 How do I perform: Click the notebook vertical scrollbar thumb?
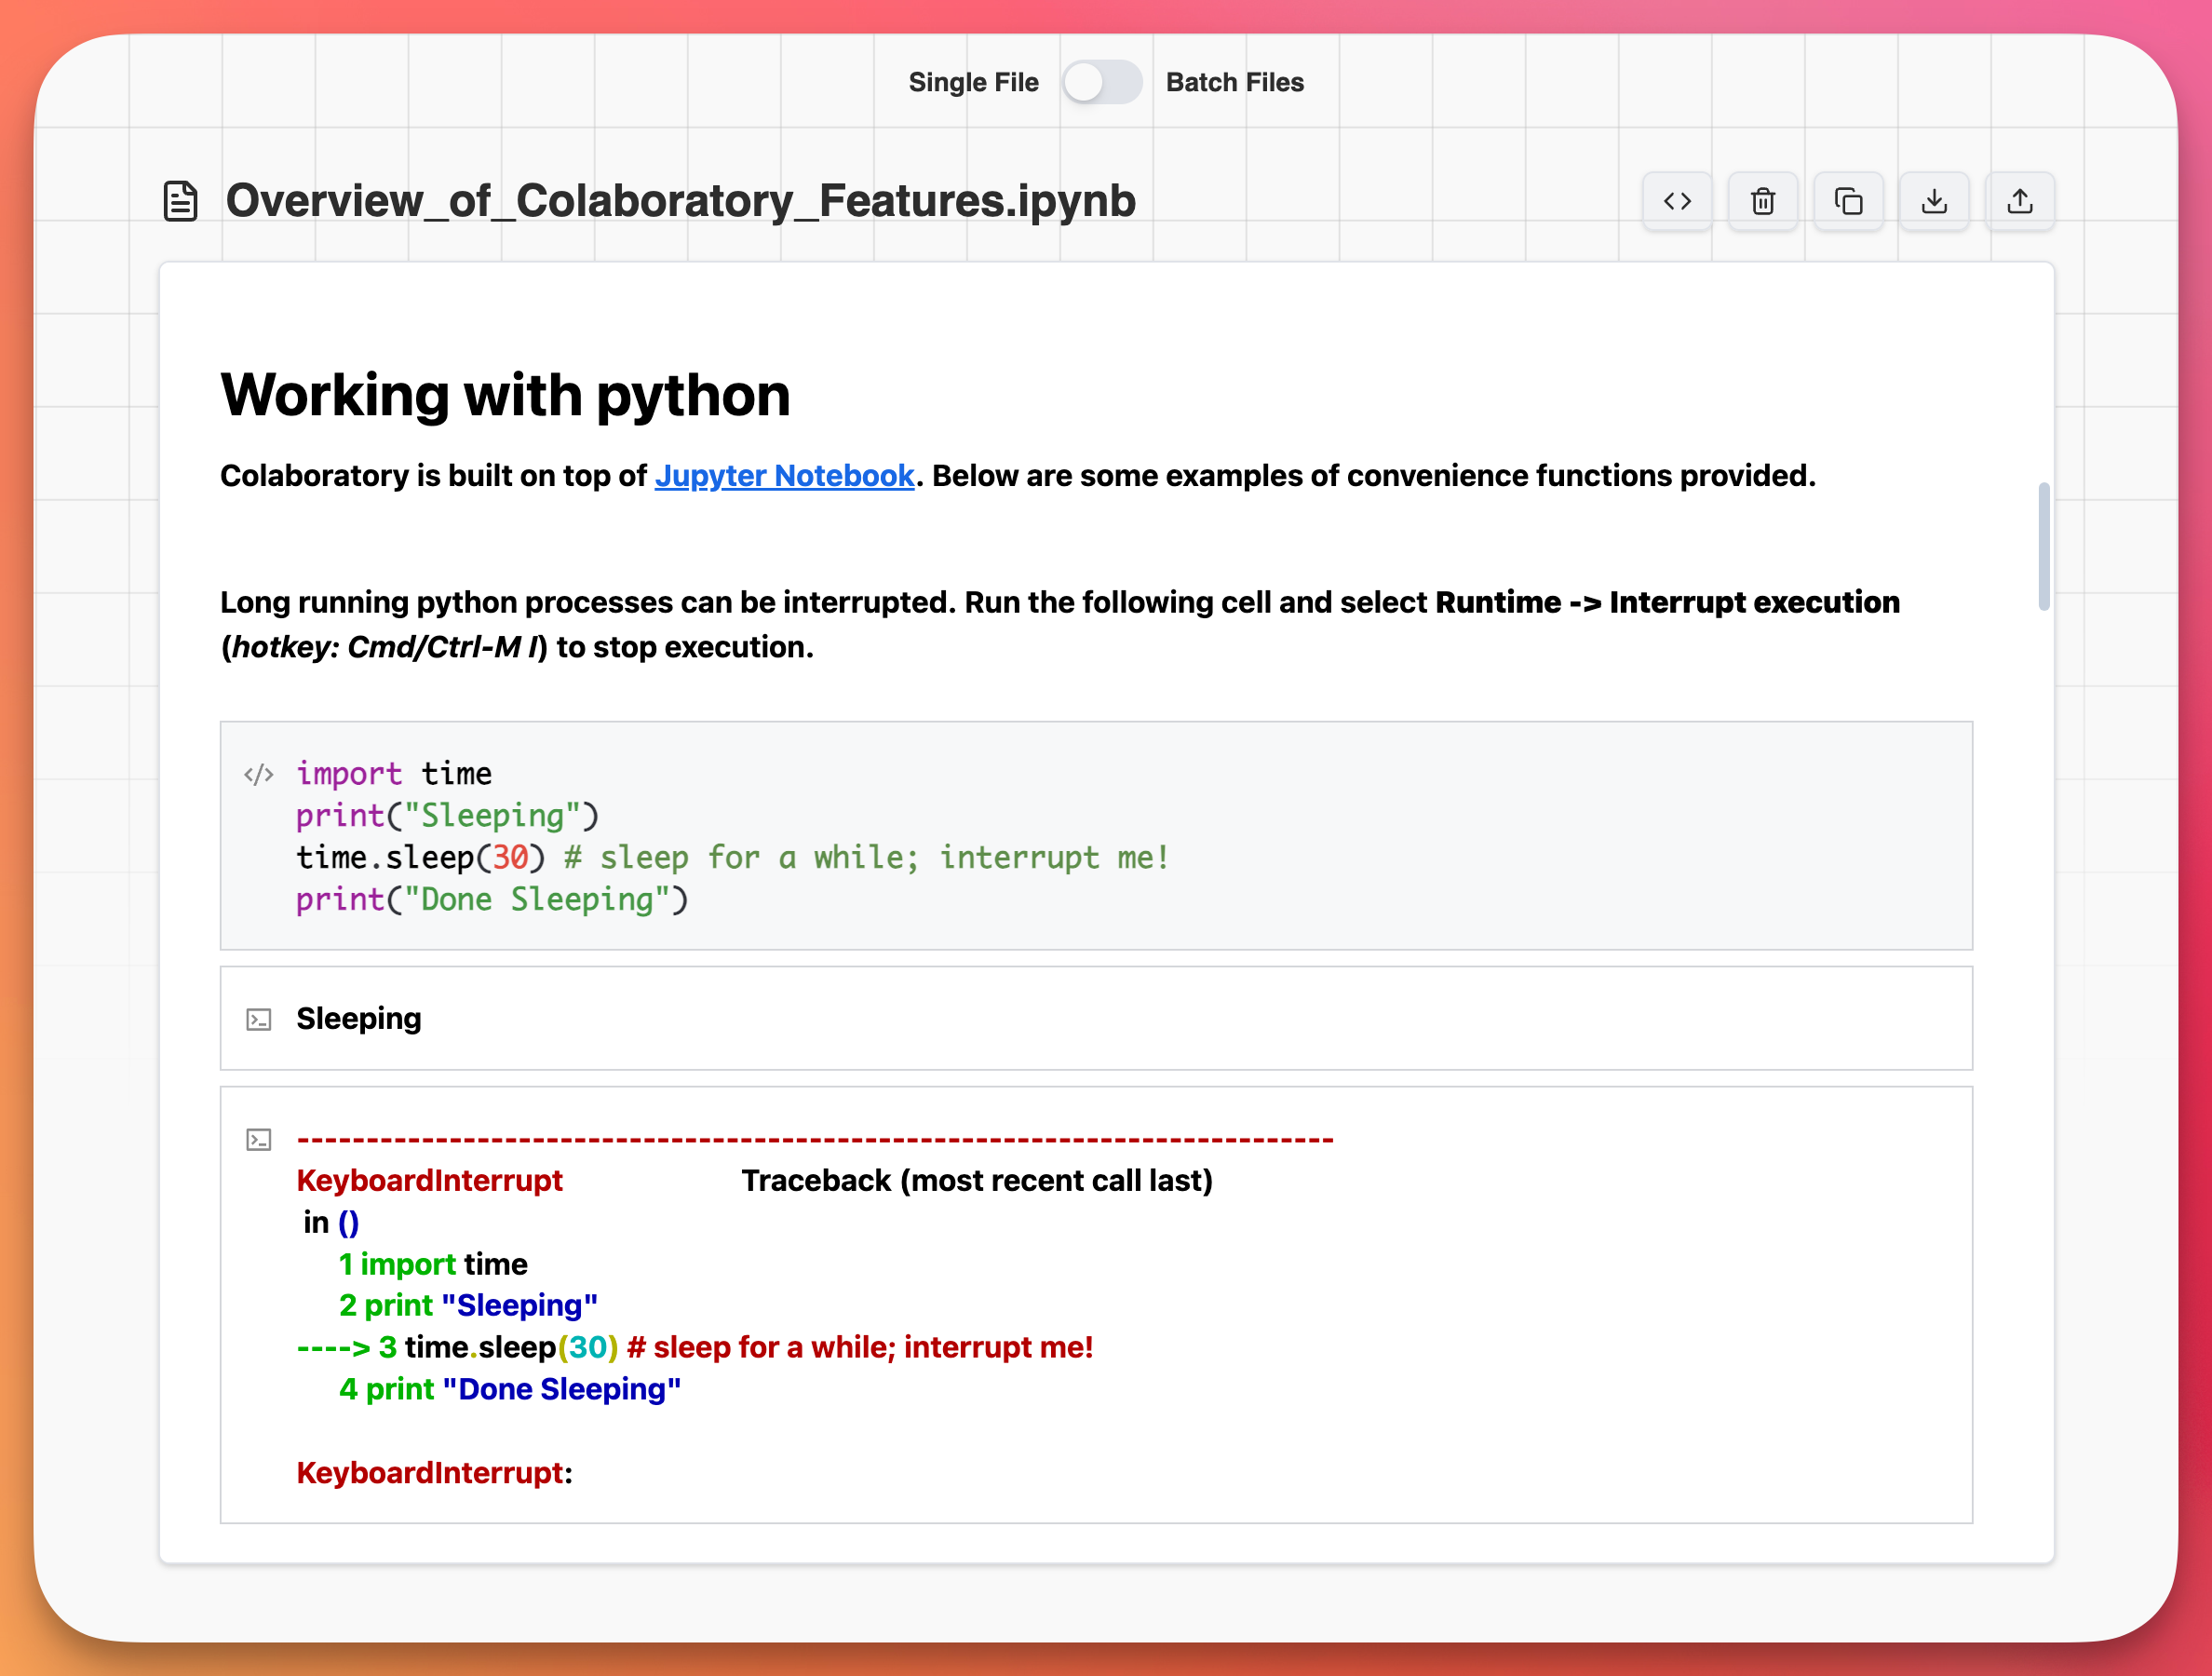(x=2043, y=546)
